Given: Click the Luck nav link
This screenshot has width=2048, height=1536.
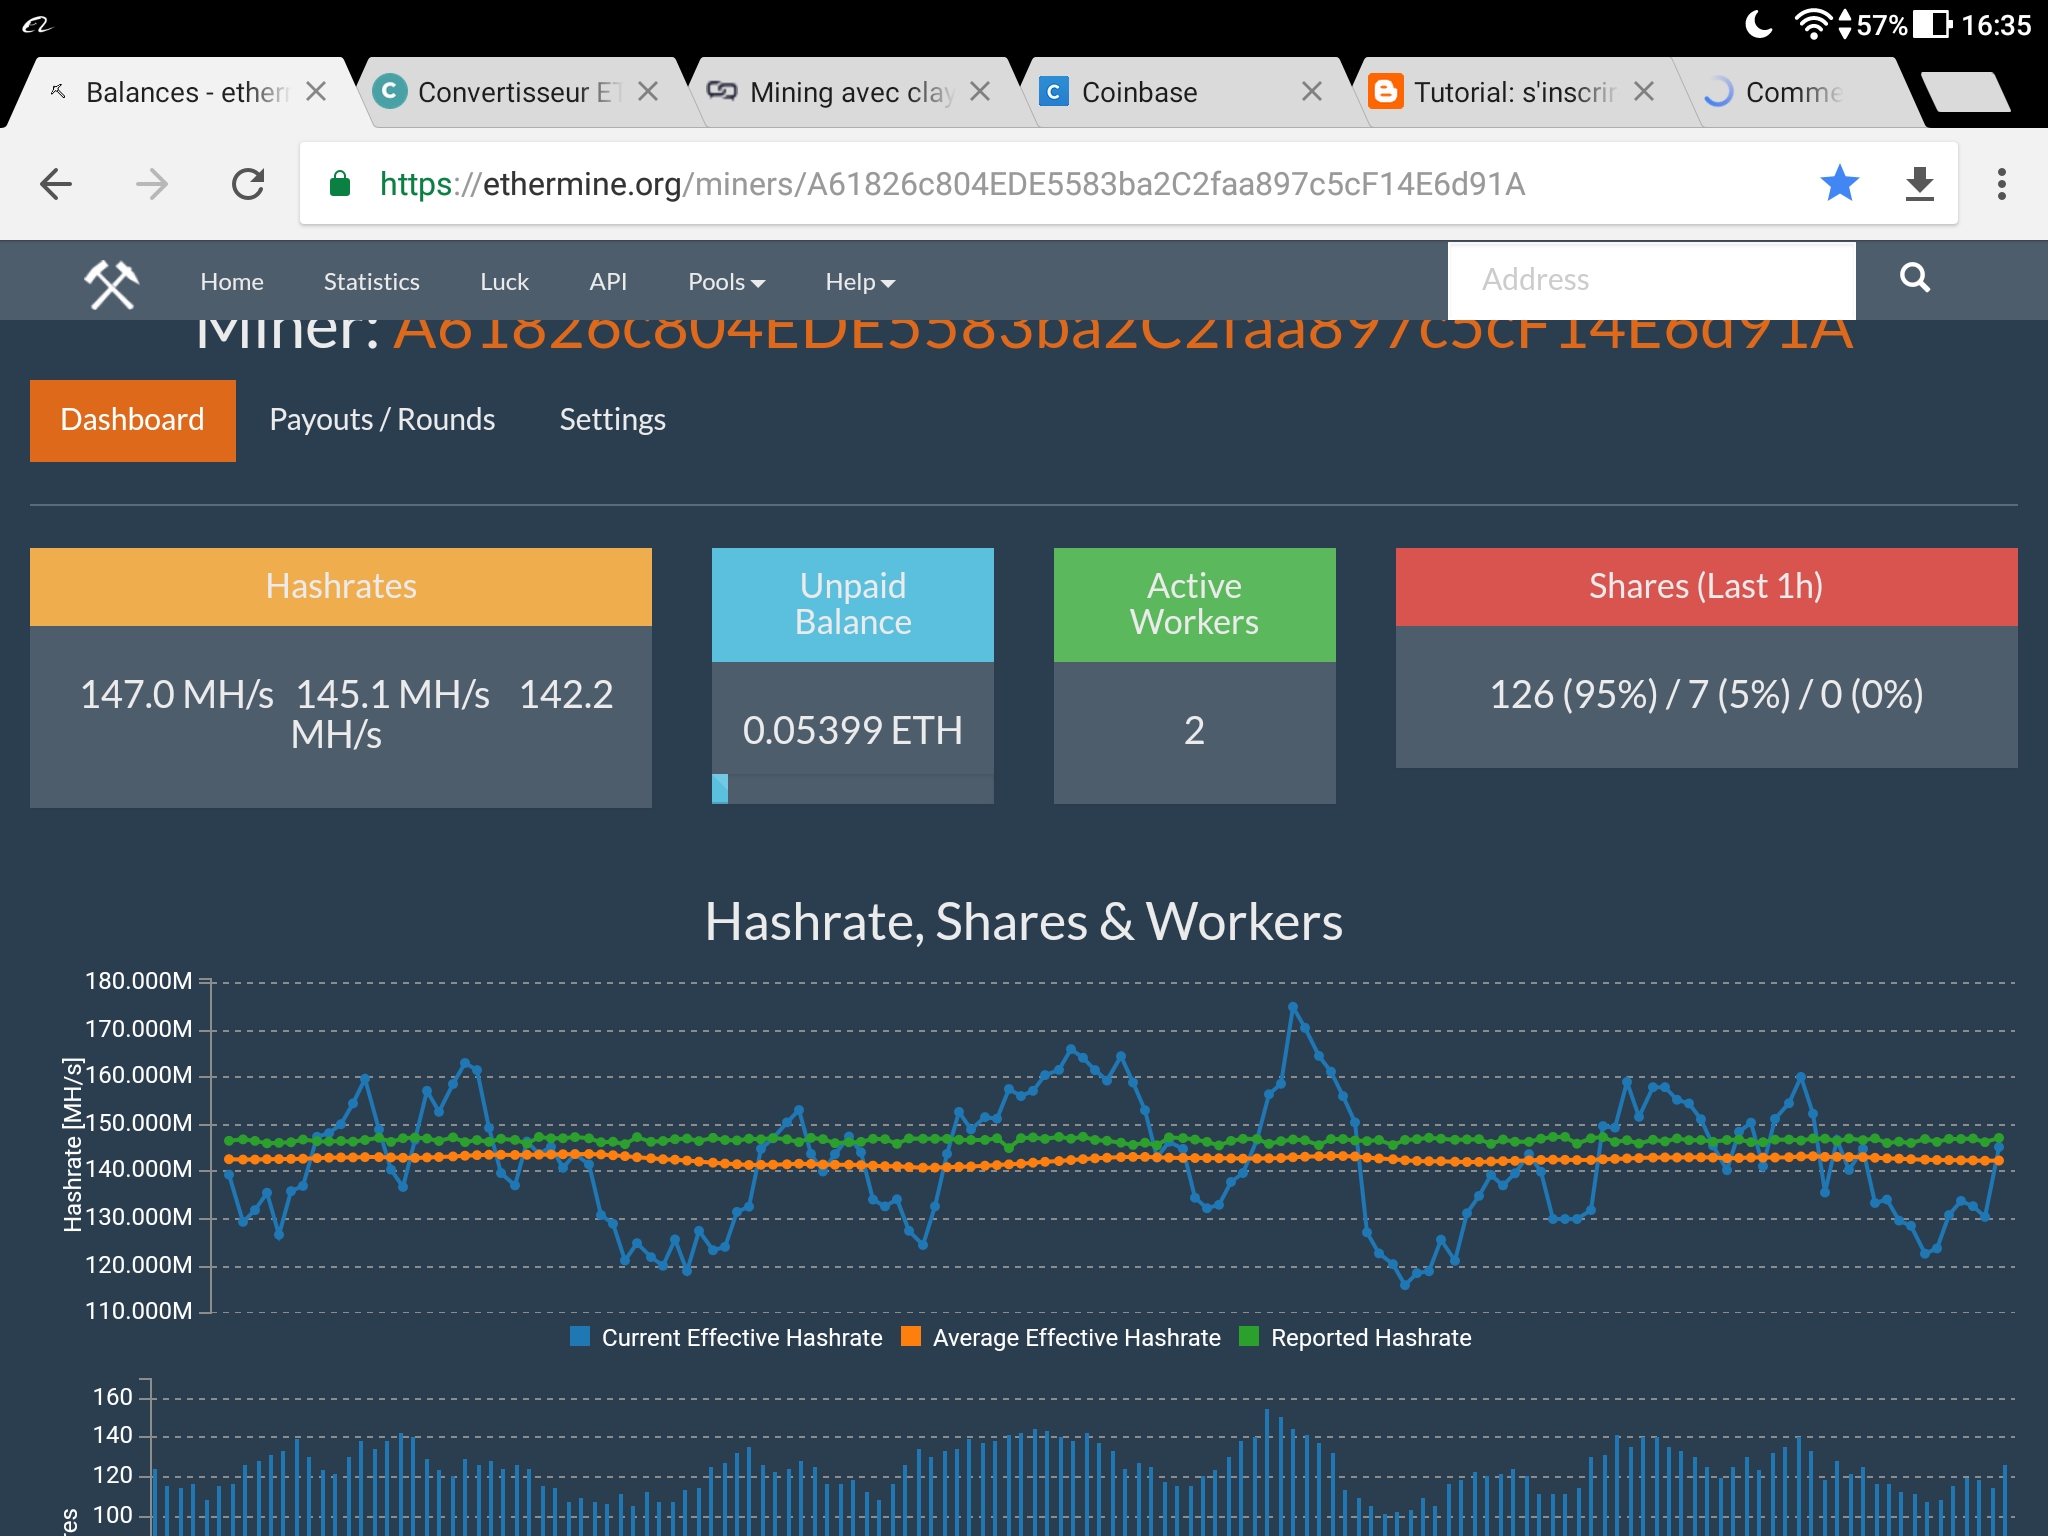Looking at the screenshot, I should click(504, 282).
